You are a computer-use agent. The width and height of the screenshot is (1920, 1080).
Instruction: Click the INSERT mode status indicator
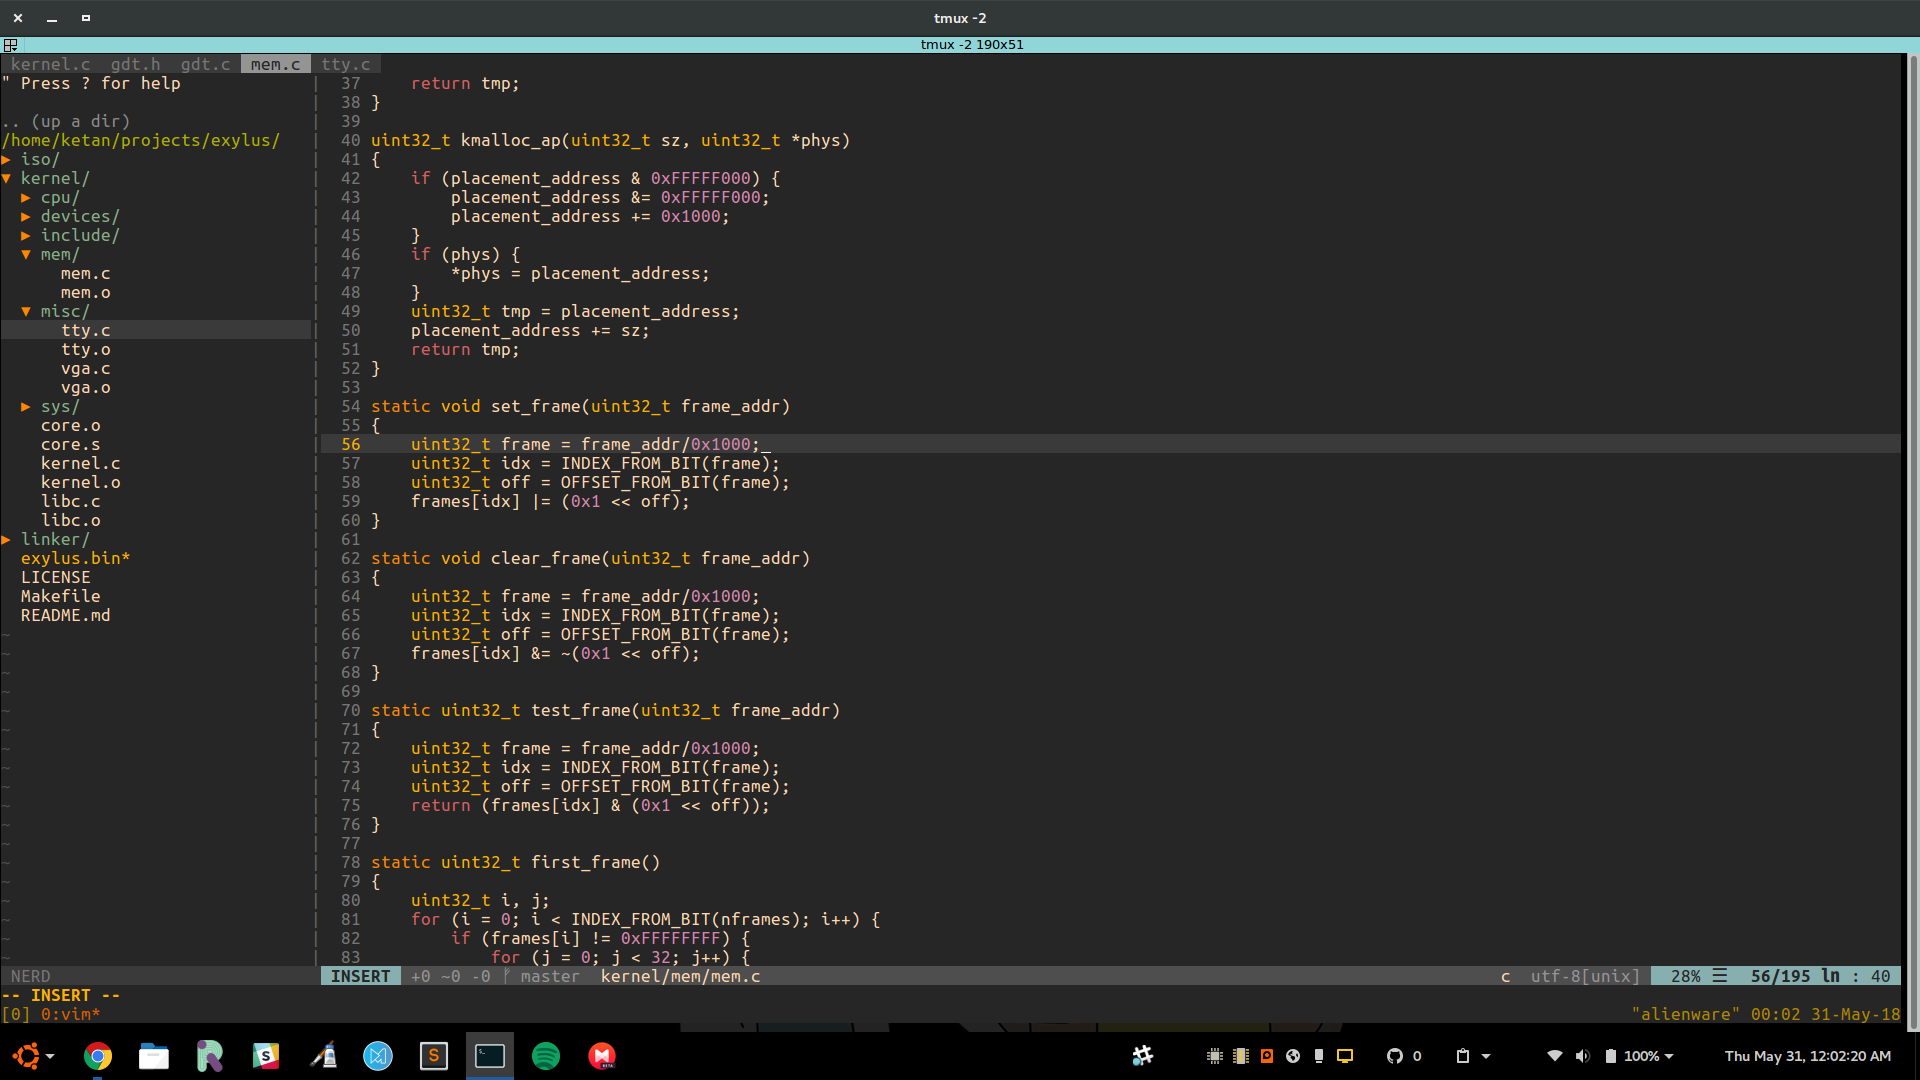point(360,976)
